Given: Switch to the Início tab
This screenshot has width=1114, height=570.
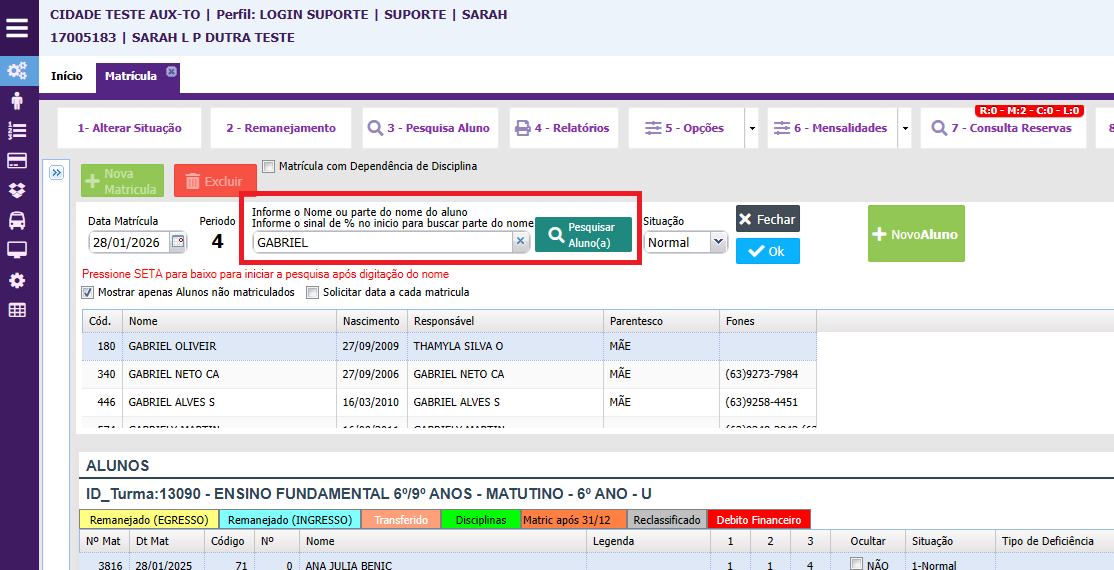Looking at the screenshot, I should coord(67,76).
